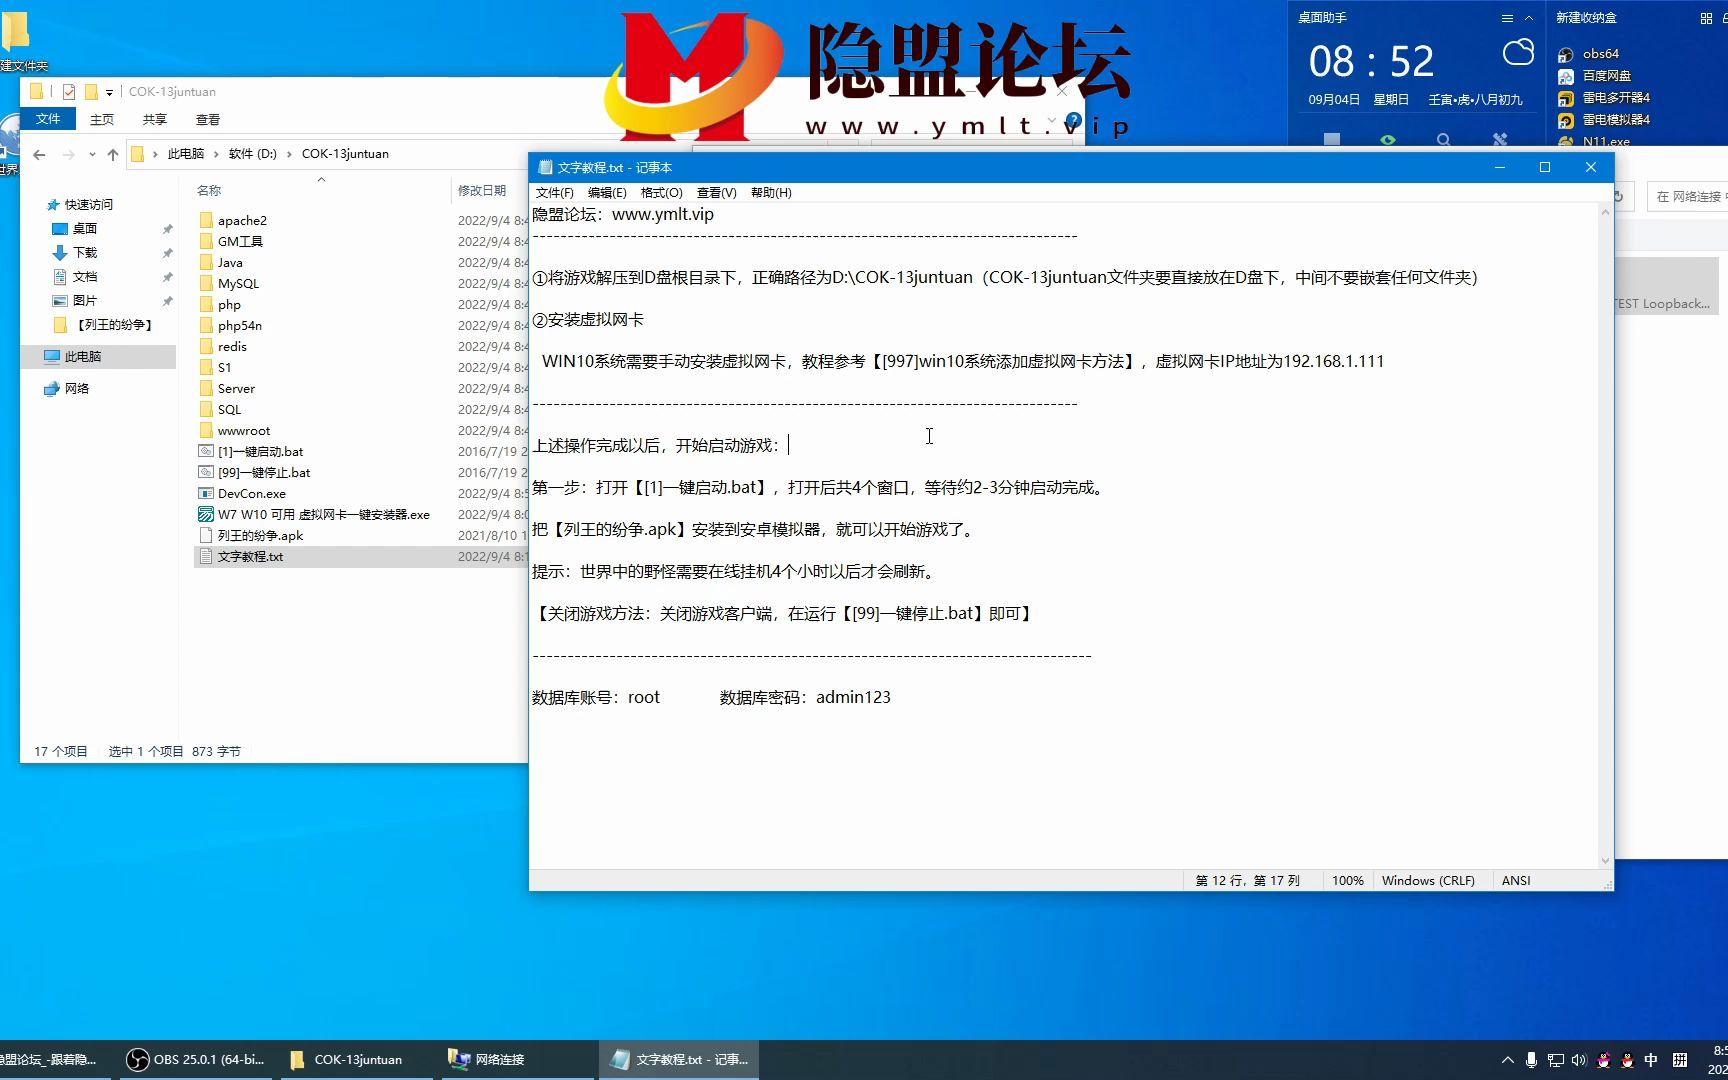
Task: Select 网络 in the navigation pane
Action: (77, 389)
